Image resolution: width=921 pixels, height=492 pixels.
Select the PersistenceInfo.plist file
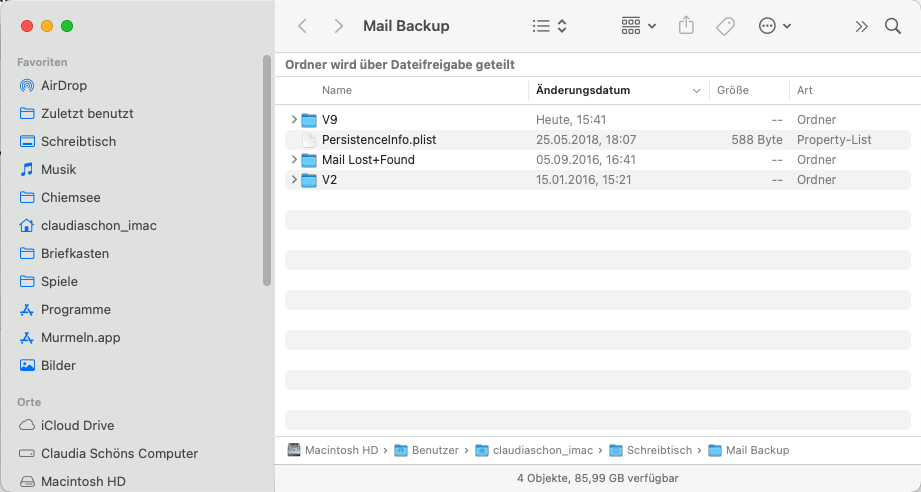coord(378,140)
